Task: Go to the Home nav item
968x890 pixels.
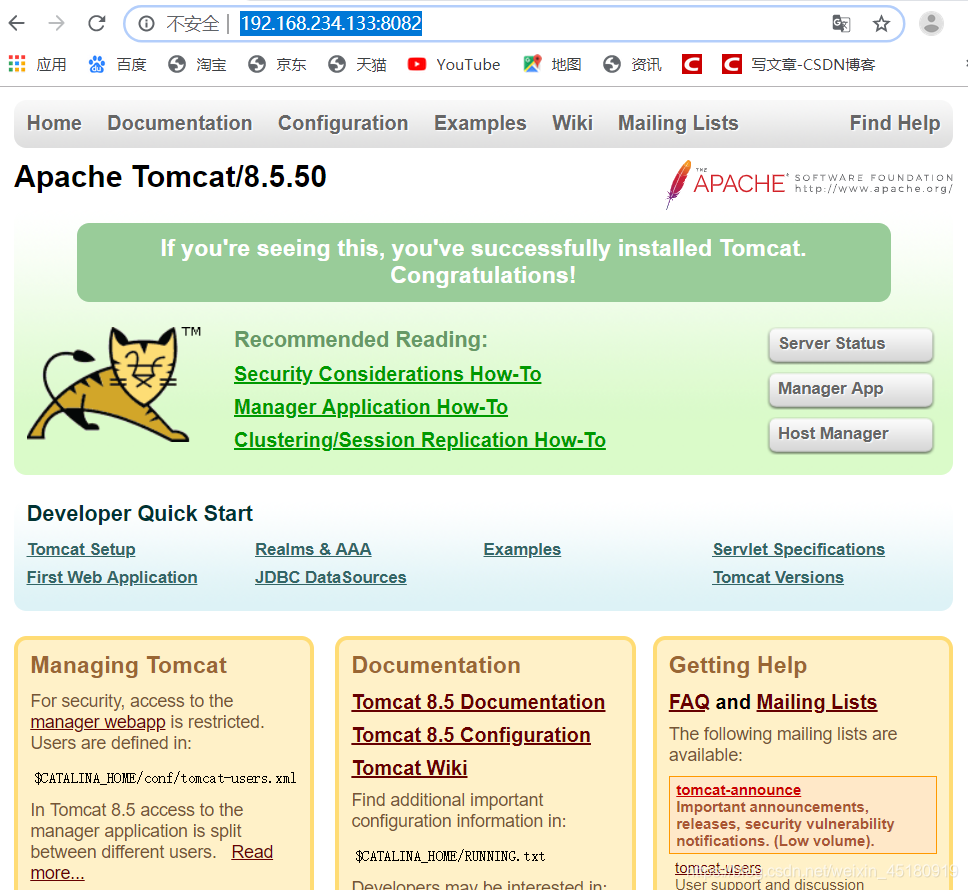Action: tap(54, 123)
